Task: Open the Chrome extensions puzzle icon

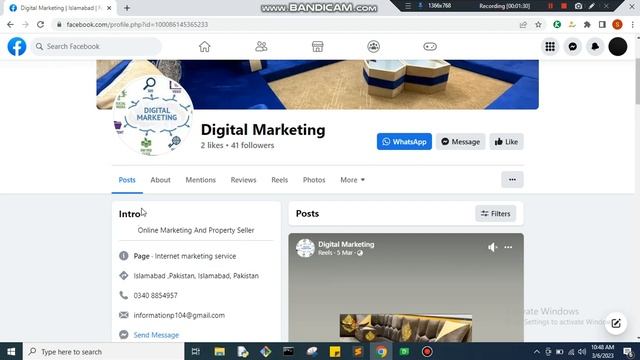Action: pyautogui.click(x=587, y=24)
